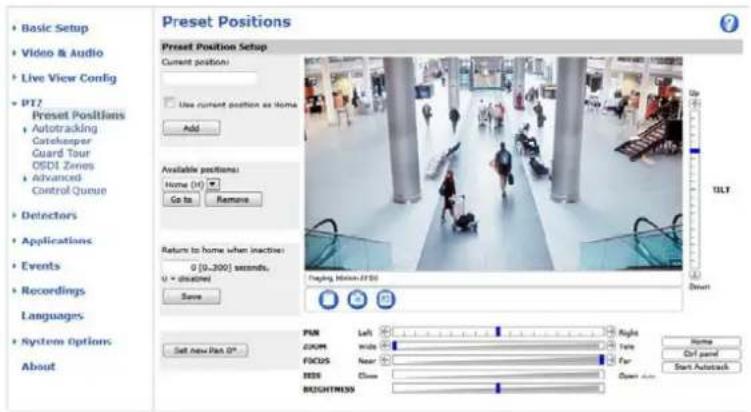The width and height of the screenshot is (751, 412).
Task: Expand the System Options menu
Action: pyautogui.click(x=66, y=342)
